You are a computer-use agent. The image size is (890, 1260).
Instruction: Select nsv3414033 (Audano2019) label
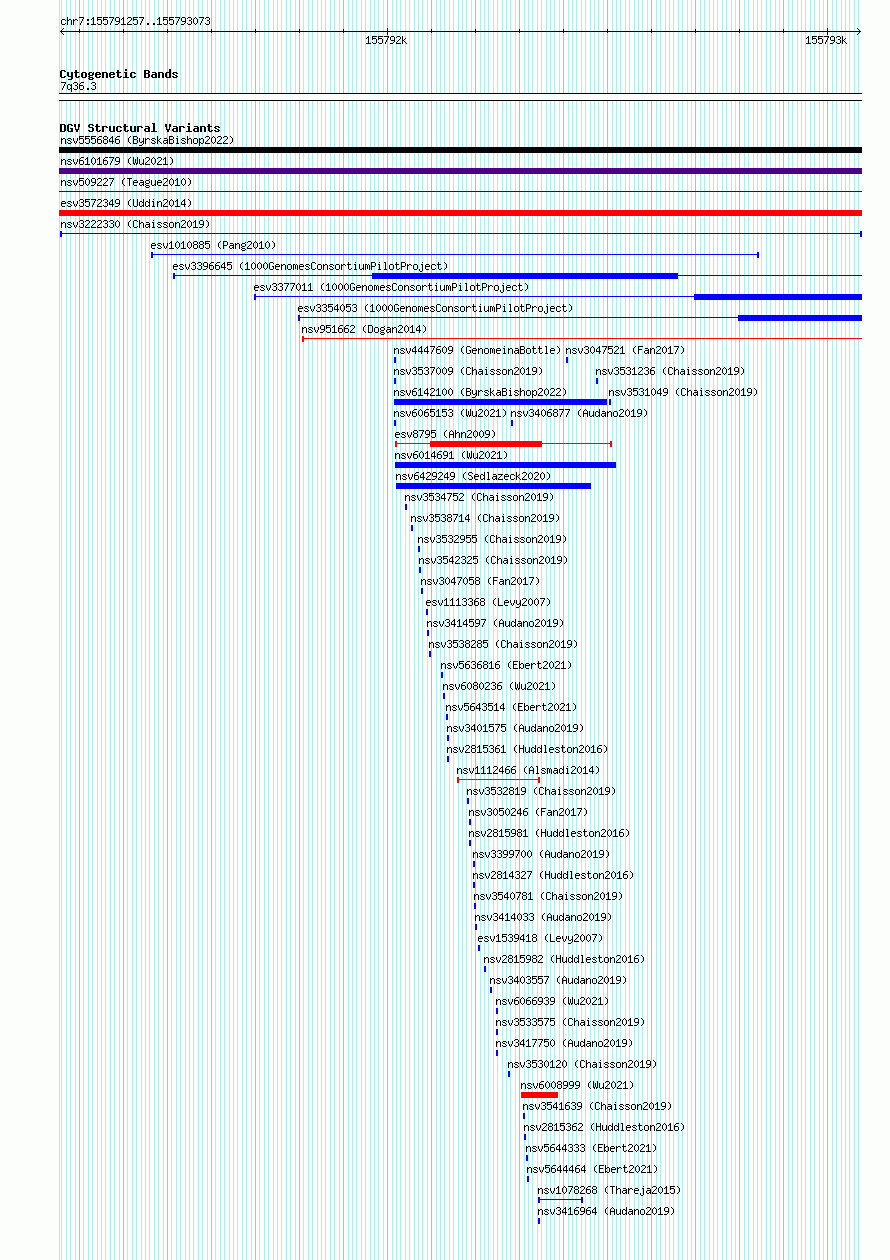[543, 918]
